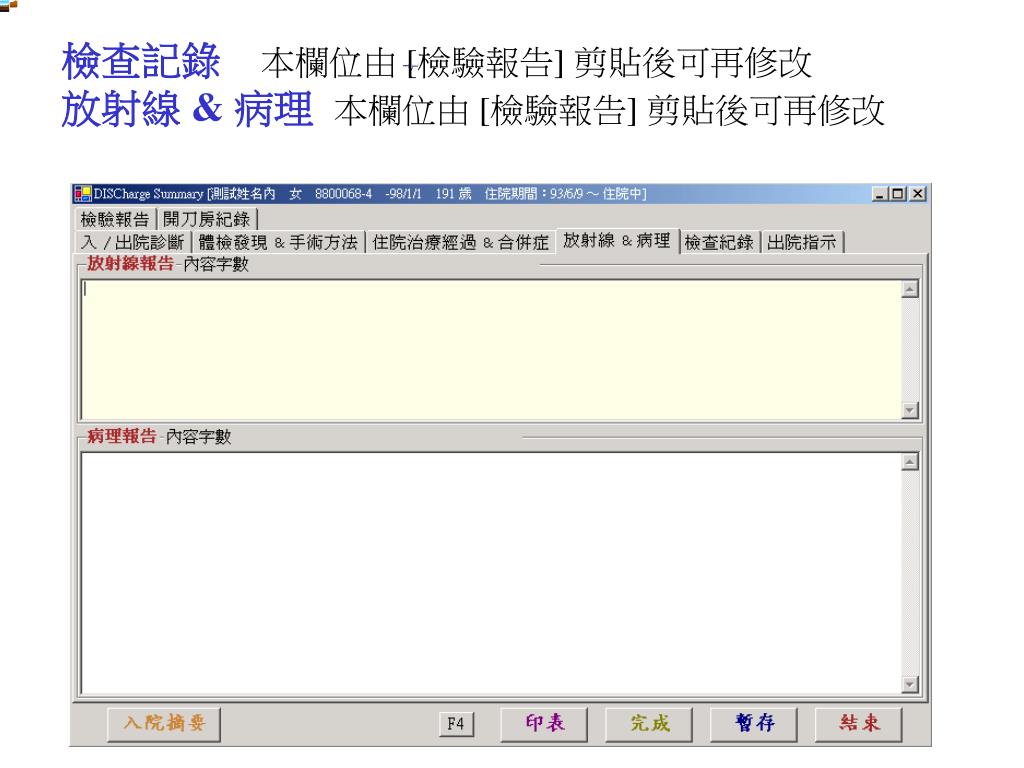Click the 病理報告 section label
Screen dimensions: 1024x768
click(x=122, y=436)
